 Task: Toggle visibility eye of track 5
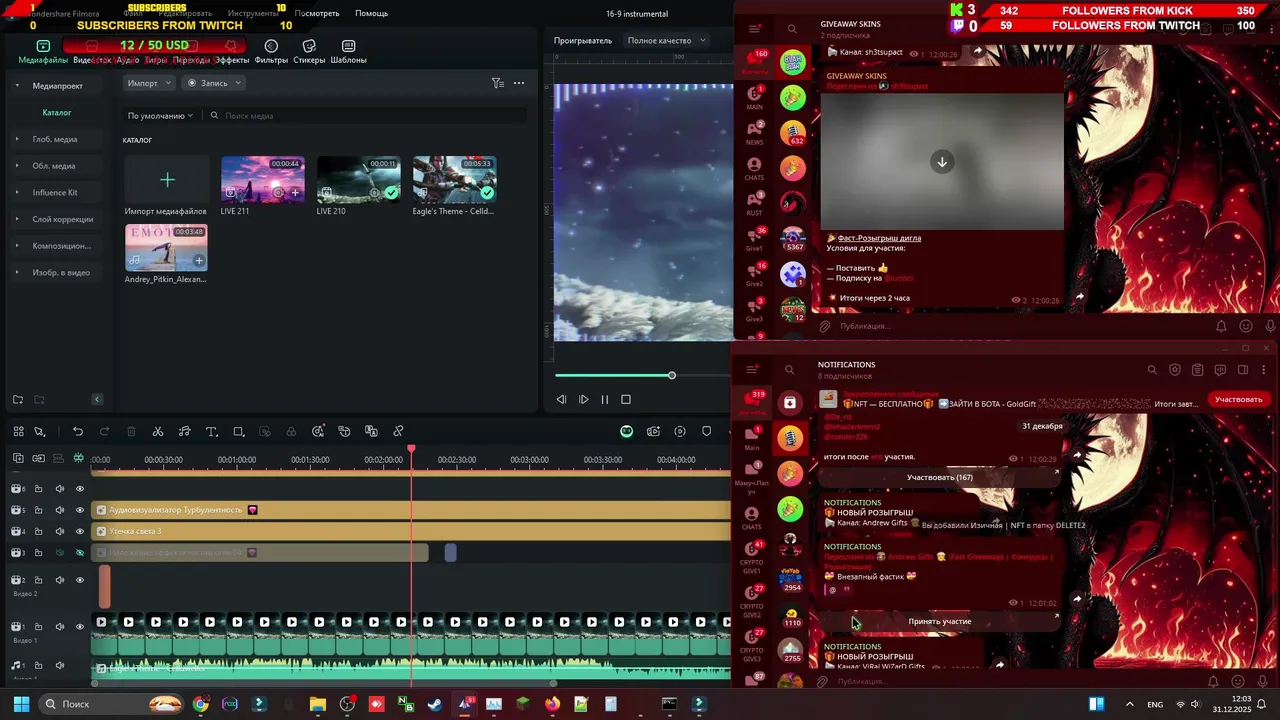(x=80, y=510)
